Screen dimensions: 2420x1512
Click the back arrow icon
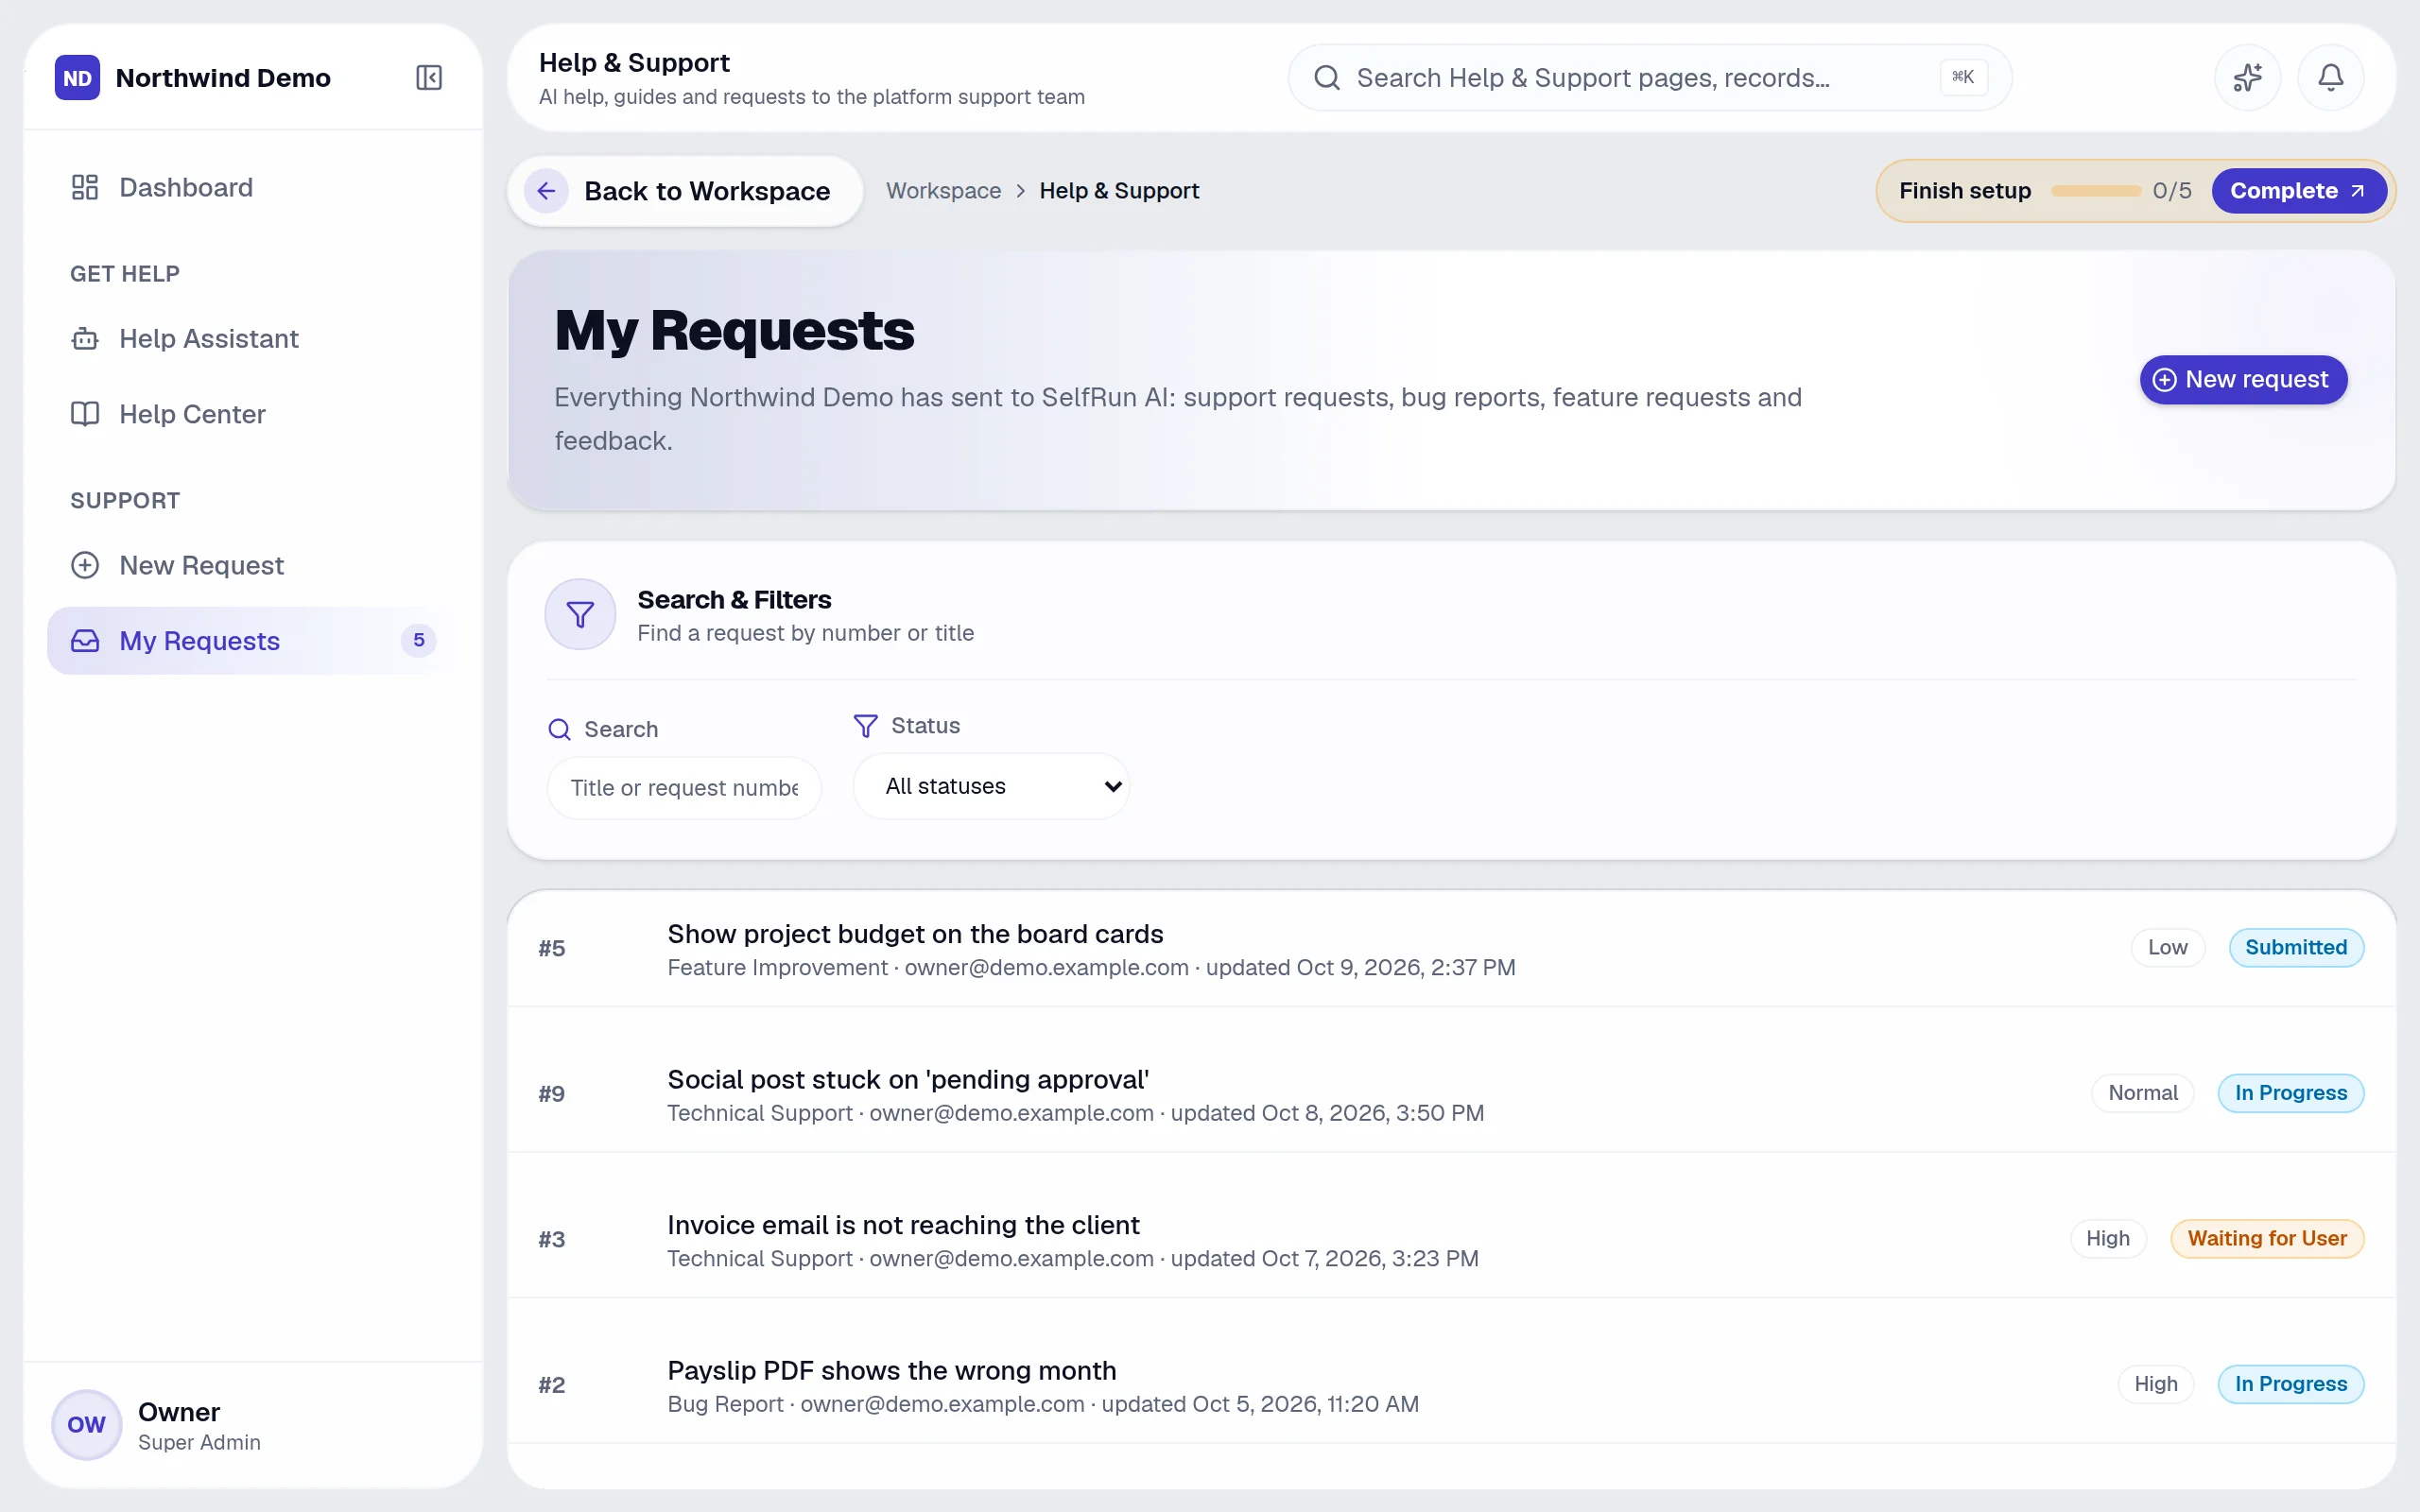point(546,191)
